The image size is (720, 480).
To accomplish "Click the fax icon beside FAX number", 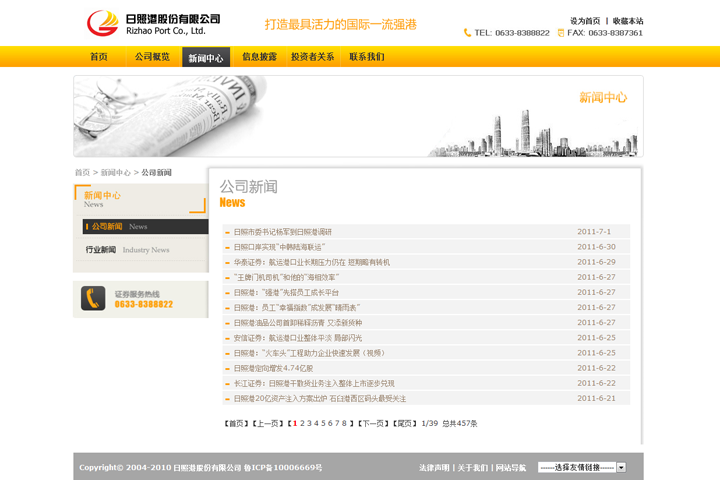I will (x=559, y=33).
